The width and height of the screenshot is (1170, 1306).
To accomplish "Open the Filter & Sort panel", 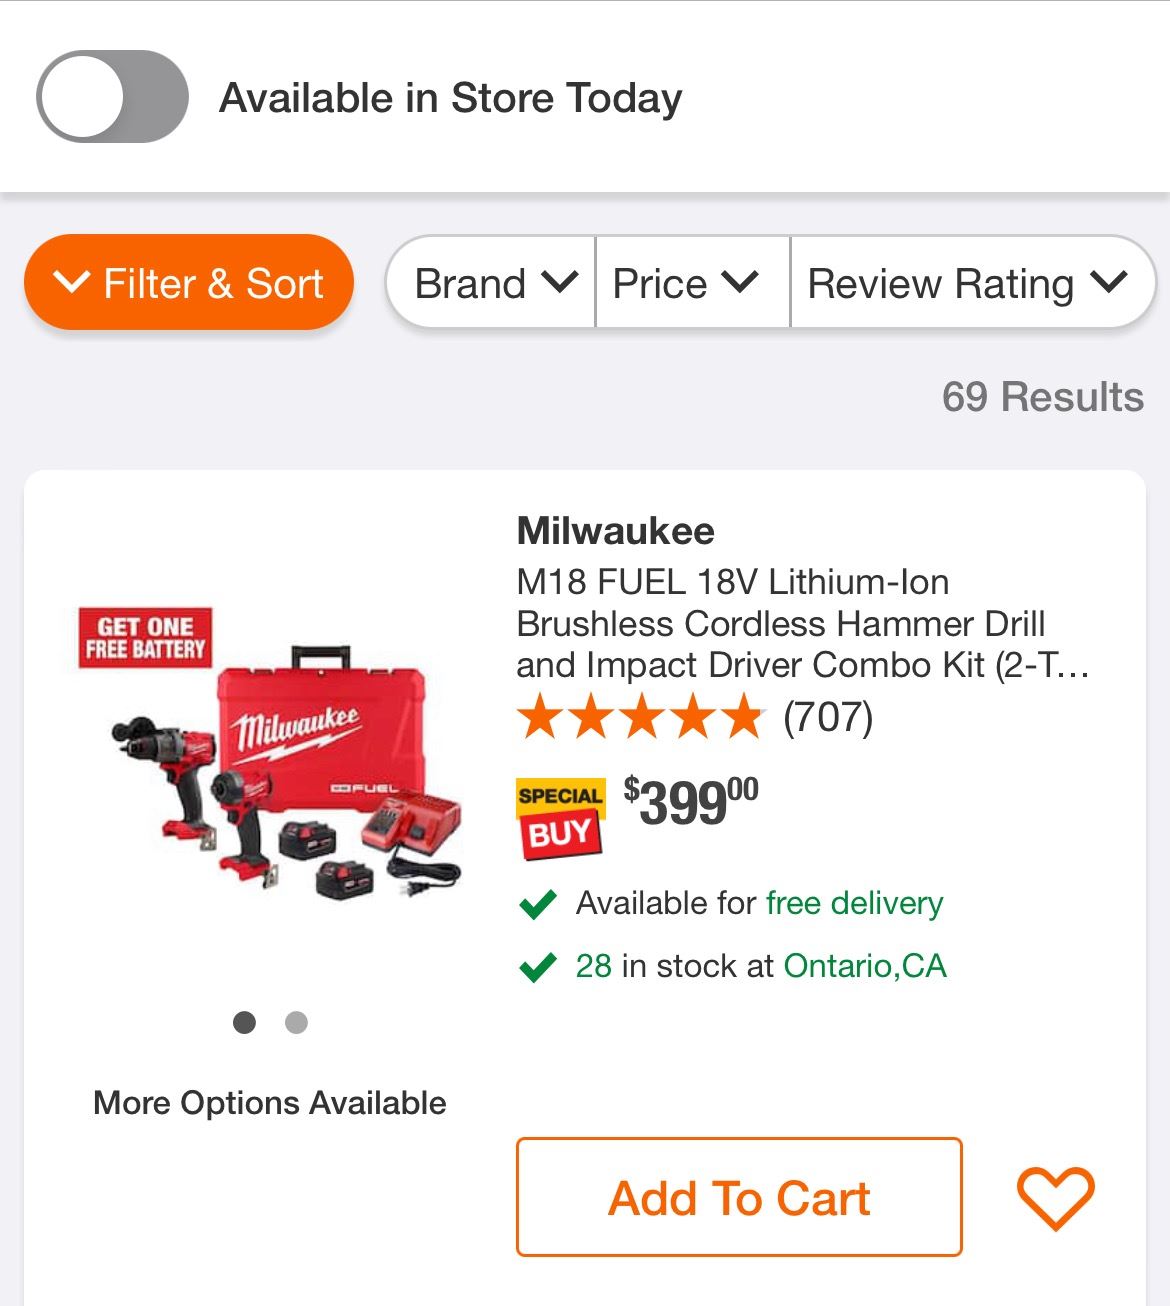I will coord(189,283).
